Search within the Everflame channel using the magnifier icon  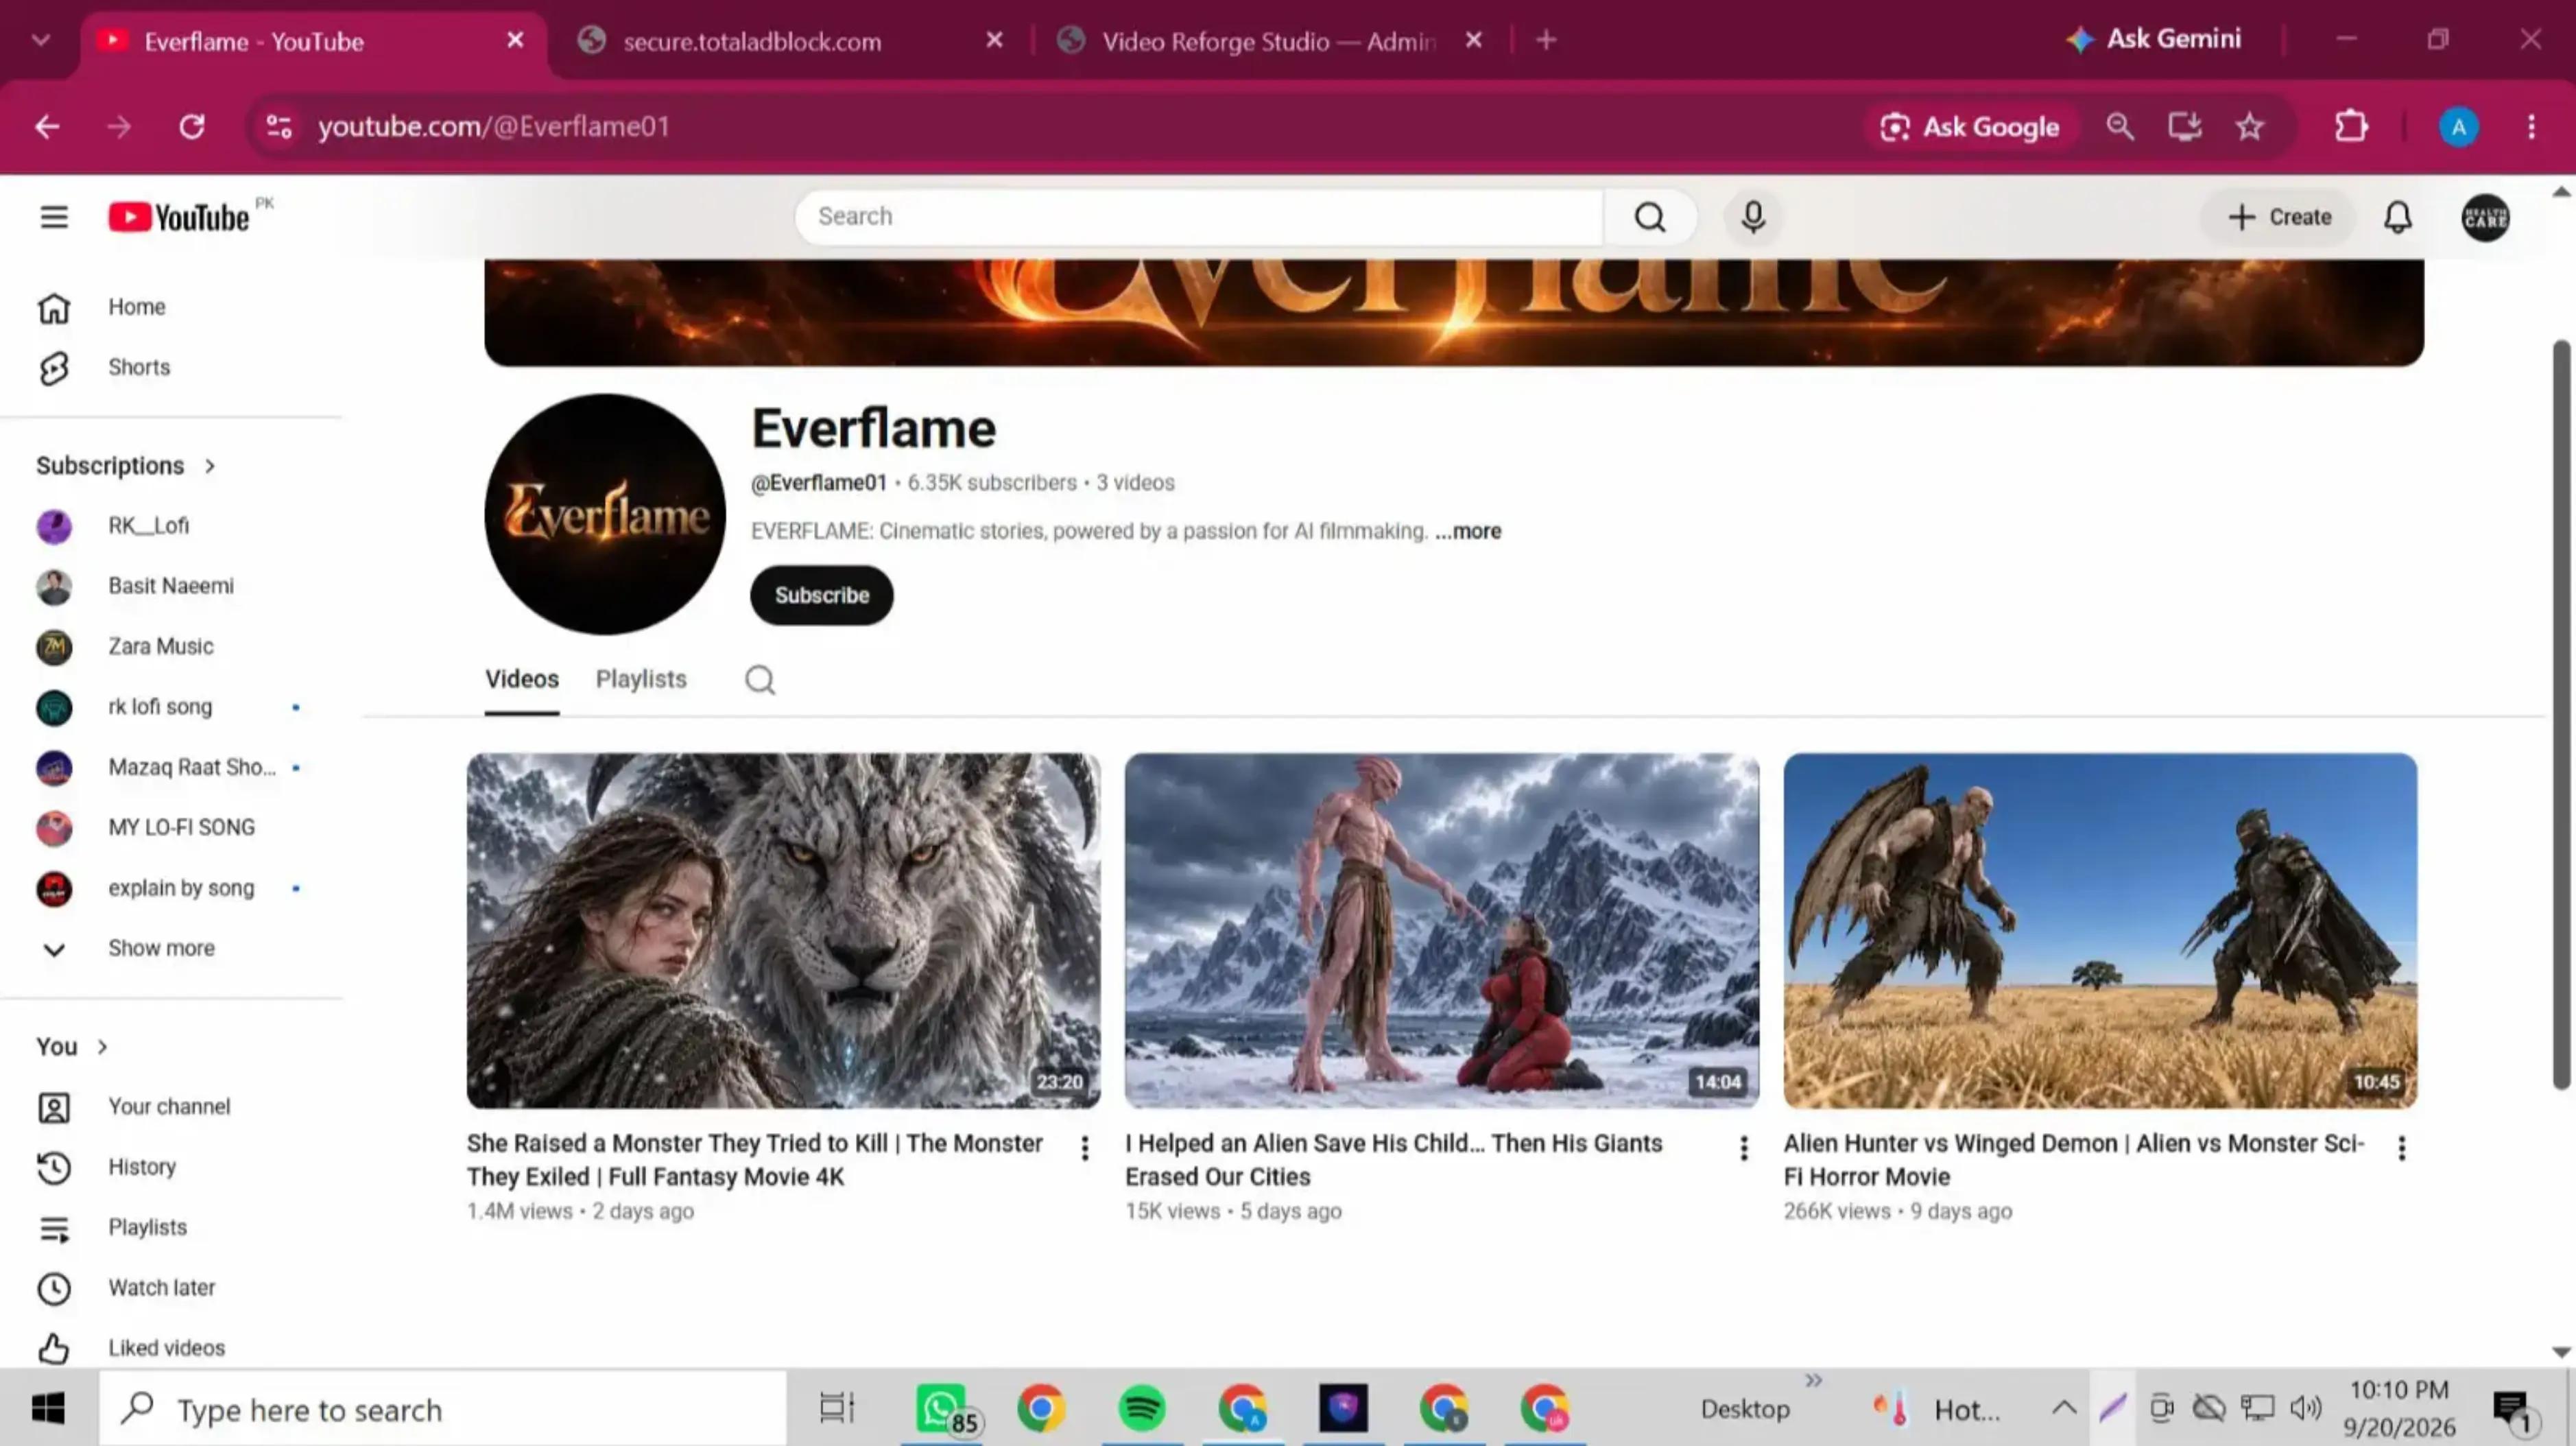[x=760, y=680]
